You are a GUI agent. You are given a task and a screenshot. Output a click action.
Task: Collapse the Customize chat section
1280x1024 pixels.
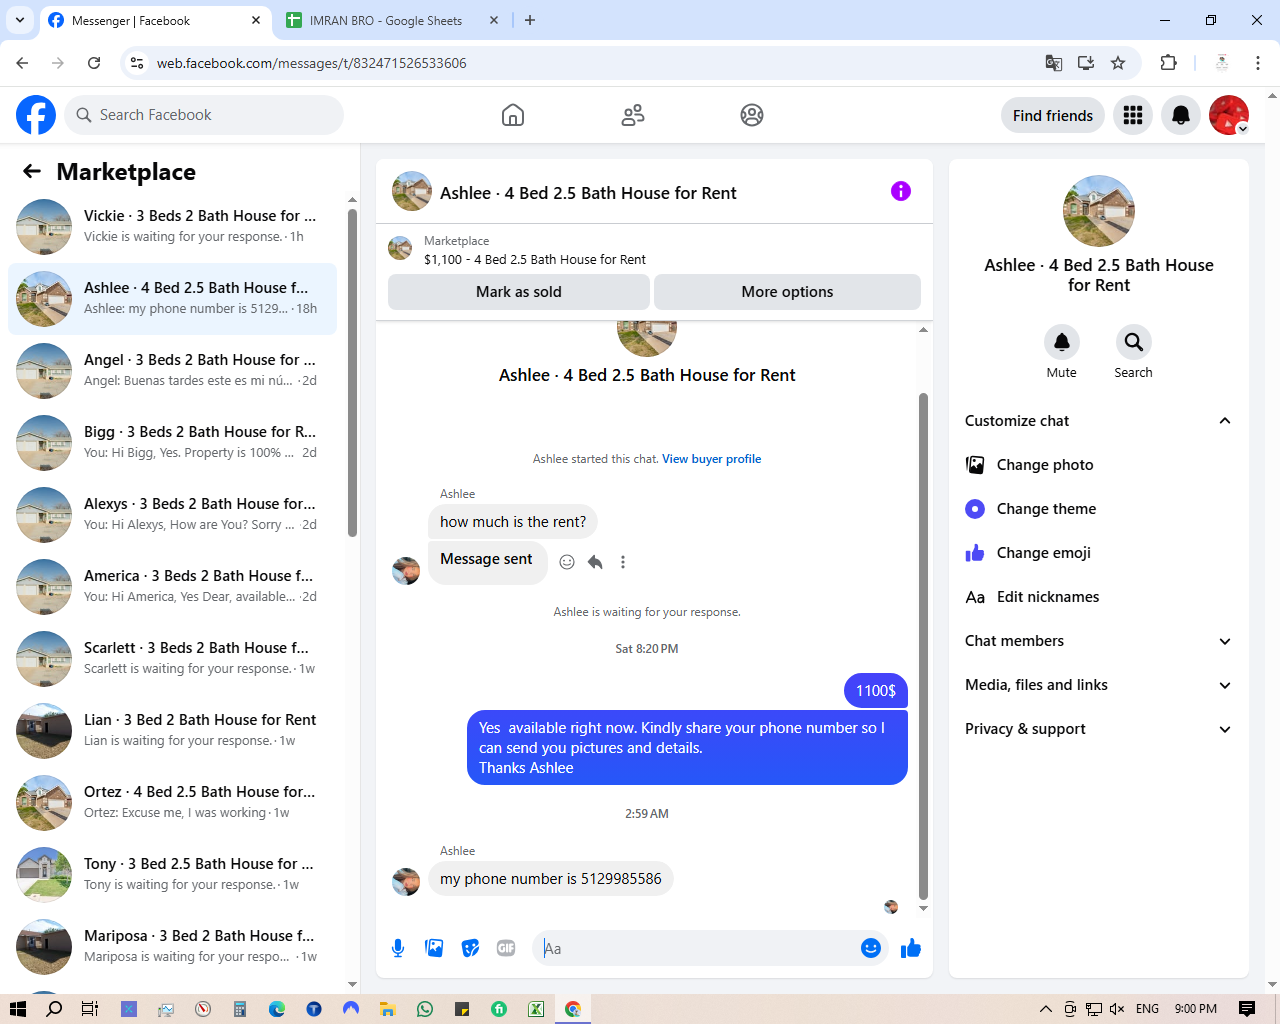coord(1225,421)
